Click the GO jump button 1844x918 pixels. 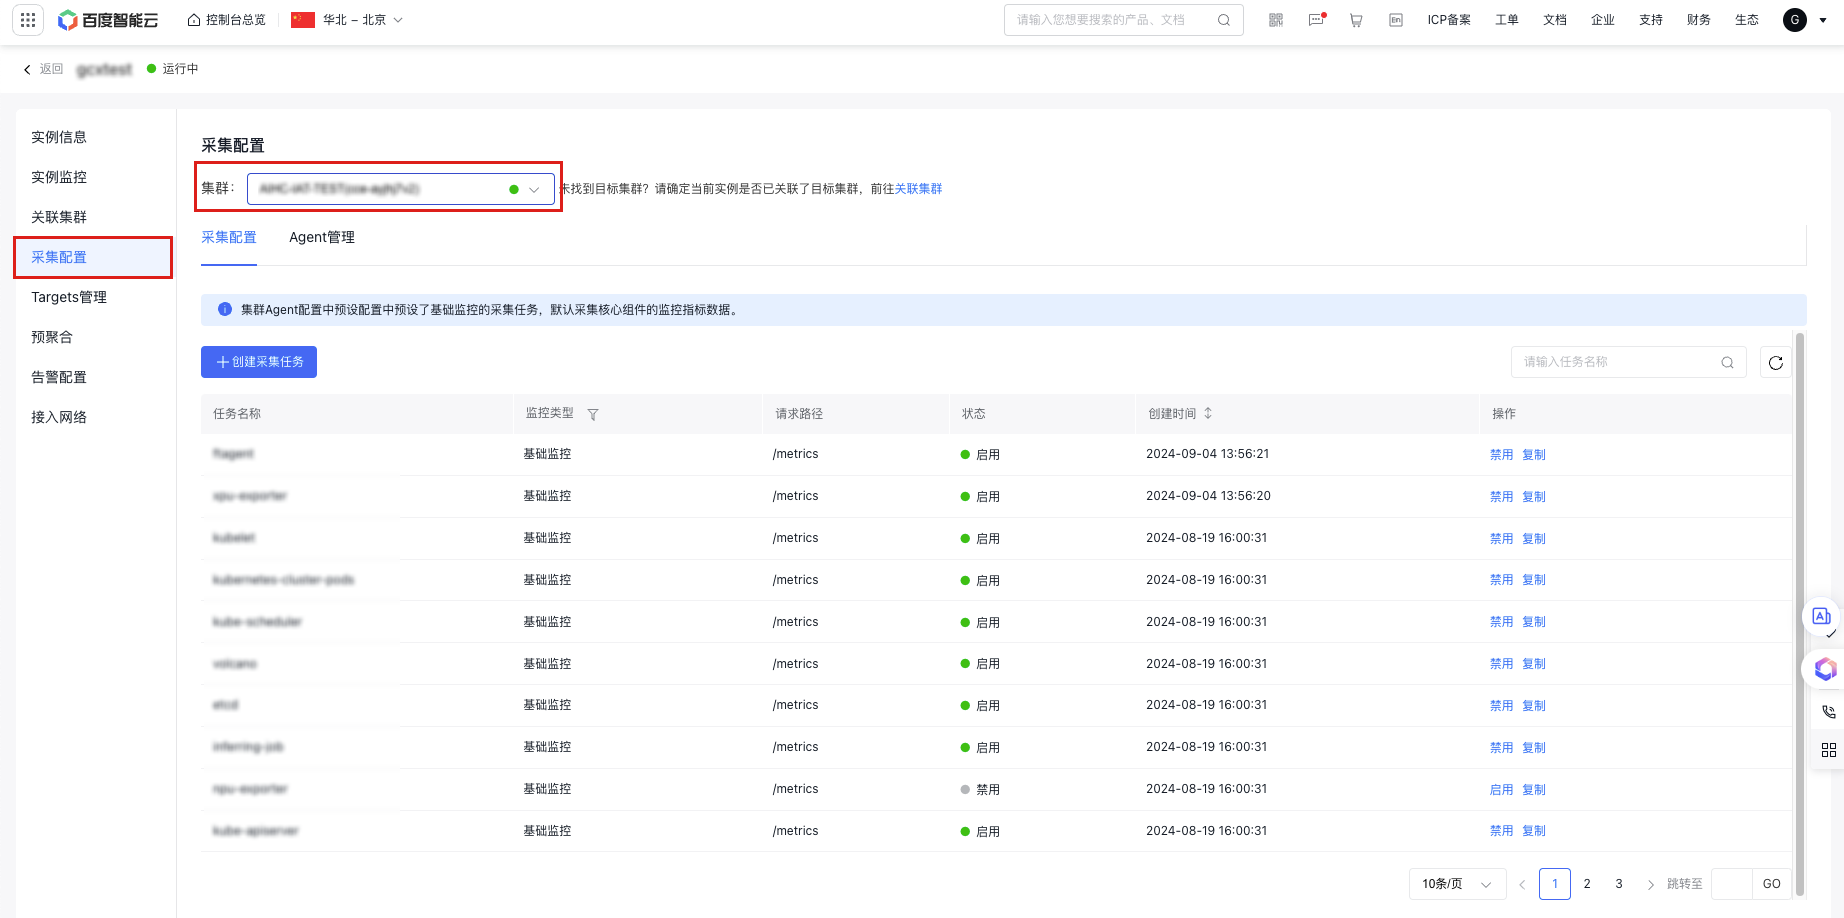pyautogui.click(x=1772, y=884)
